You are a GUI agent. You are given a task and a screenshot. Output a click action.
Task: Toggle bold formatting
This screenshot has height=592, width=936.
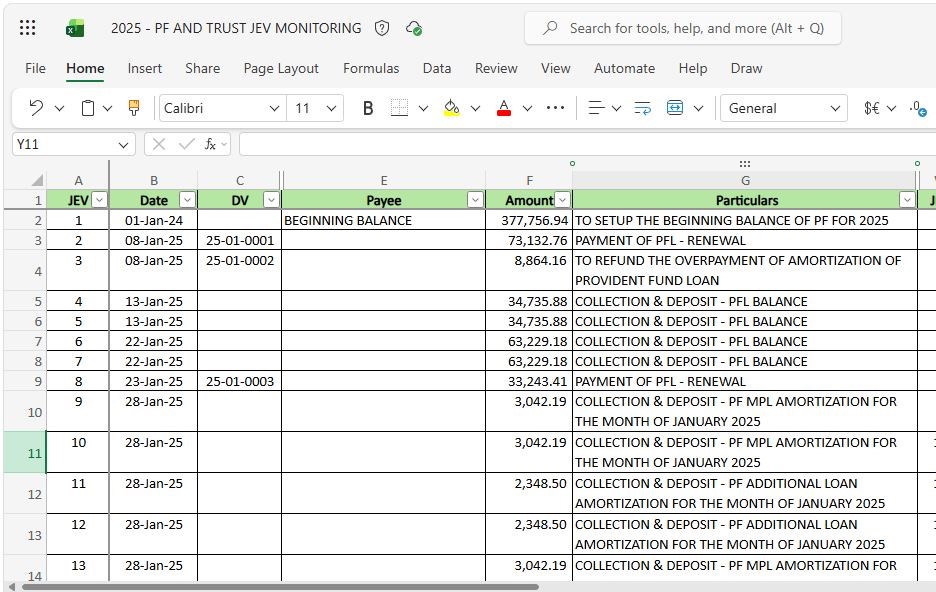pos(368,108)
